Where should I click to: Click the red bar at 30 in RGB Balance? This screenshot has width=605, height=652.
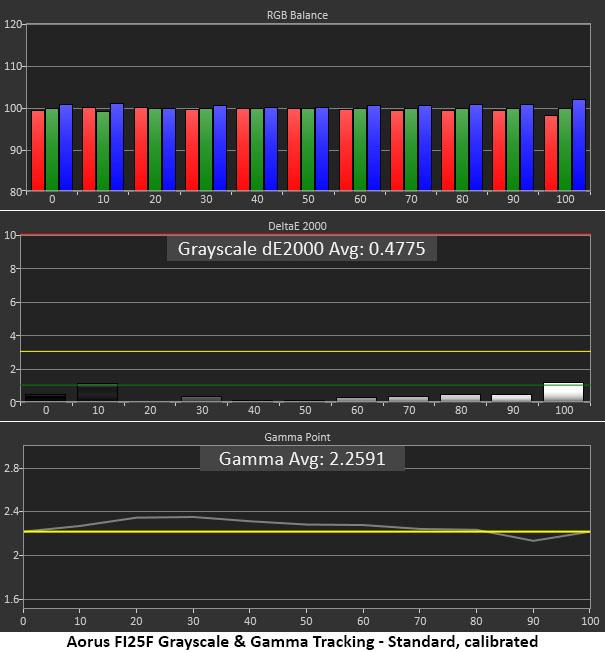(x=192, y=150)
